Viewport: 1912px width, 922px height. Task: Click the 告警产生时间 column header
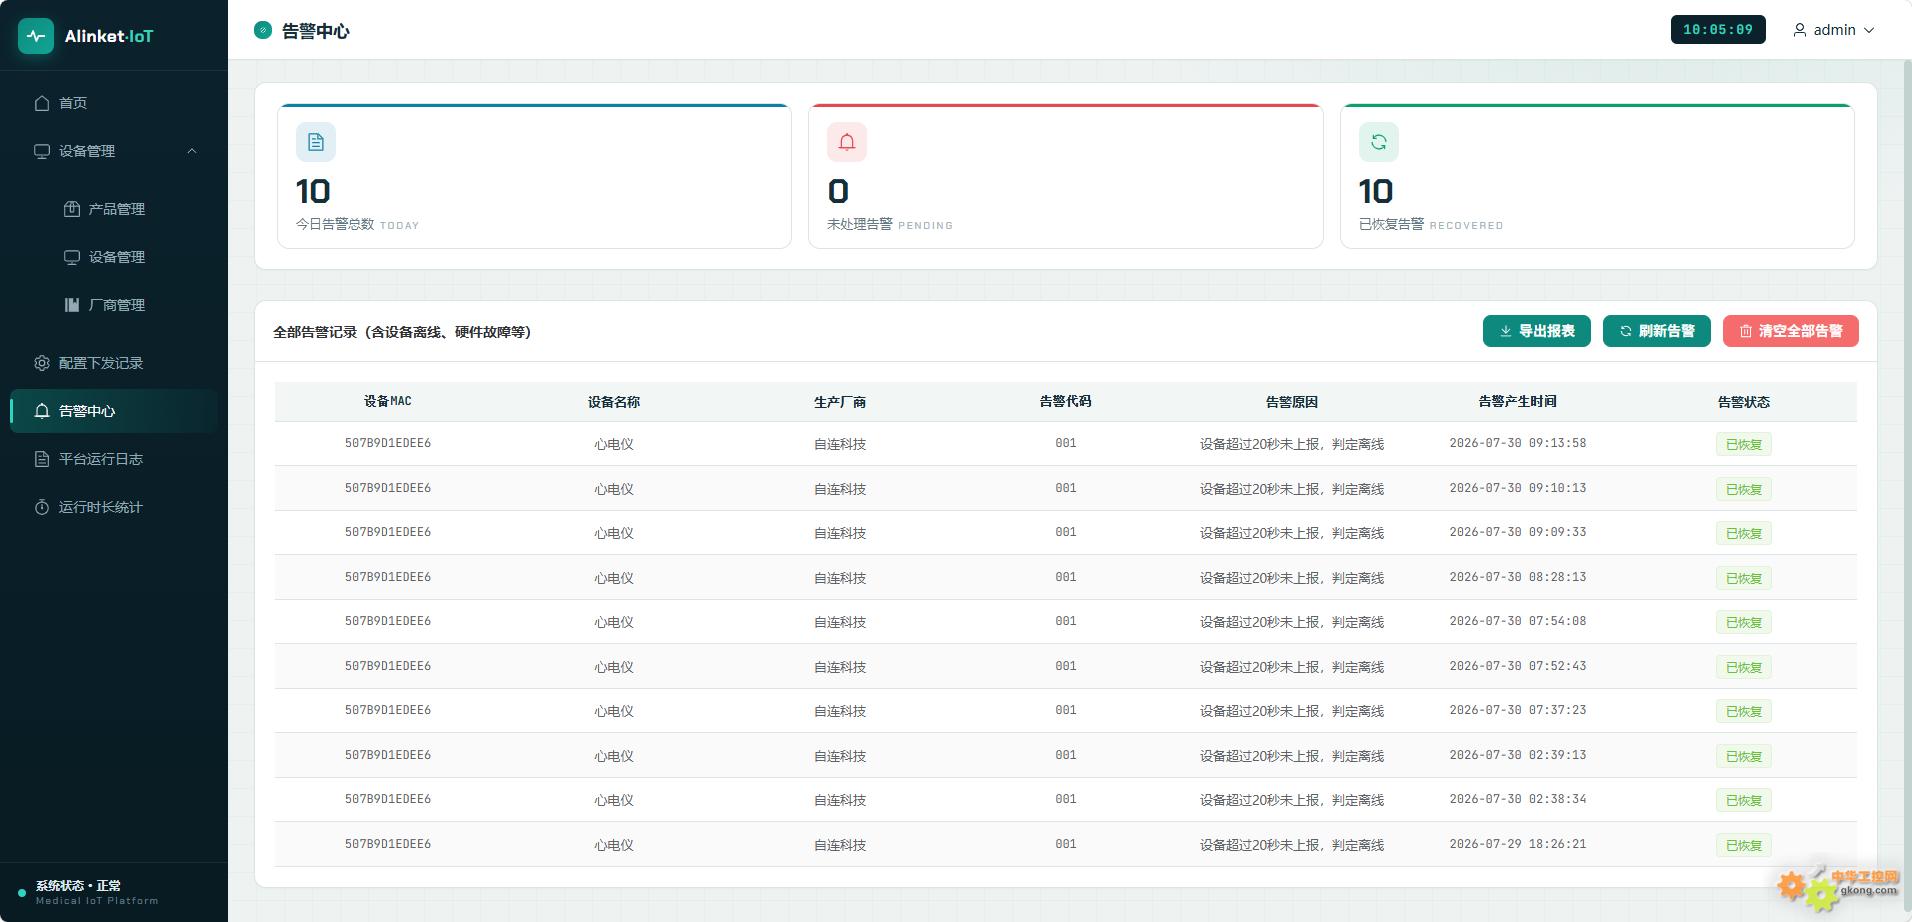tap(1517, 401)
